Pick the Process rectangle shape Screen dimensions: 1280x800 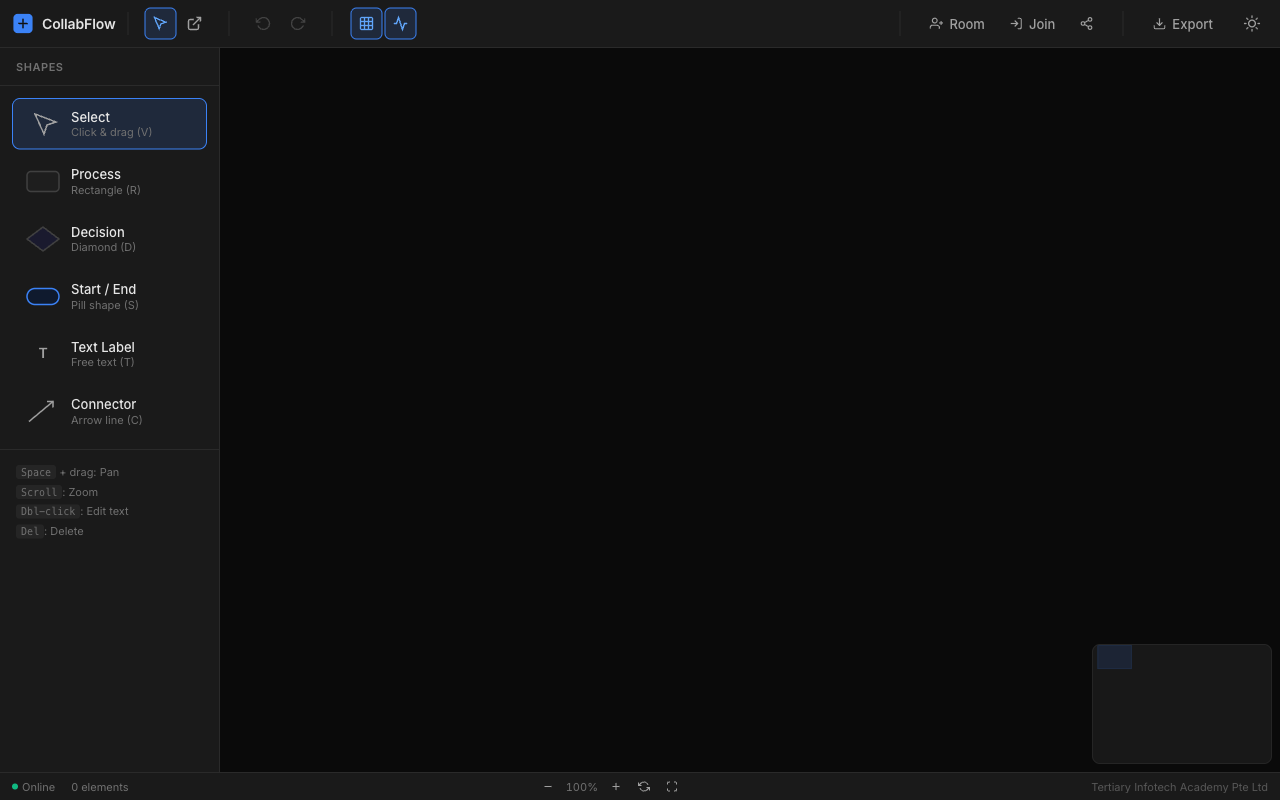110,181
